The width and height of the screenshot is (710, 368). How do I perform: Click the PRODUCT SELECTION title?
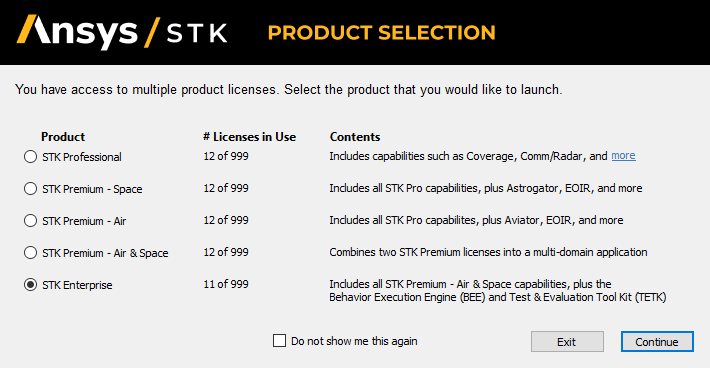point(382,33)
